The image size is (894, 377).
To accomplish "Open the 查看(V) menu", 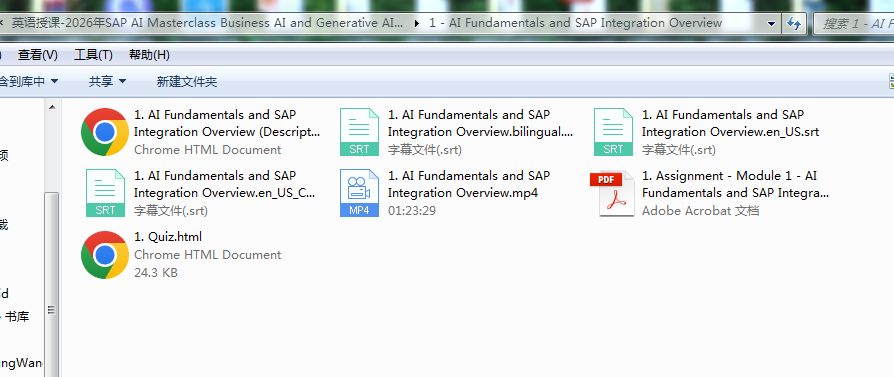I will tap(38, 55).
